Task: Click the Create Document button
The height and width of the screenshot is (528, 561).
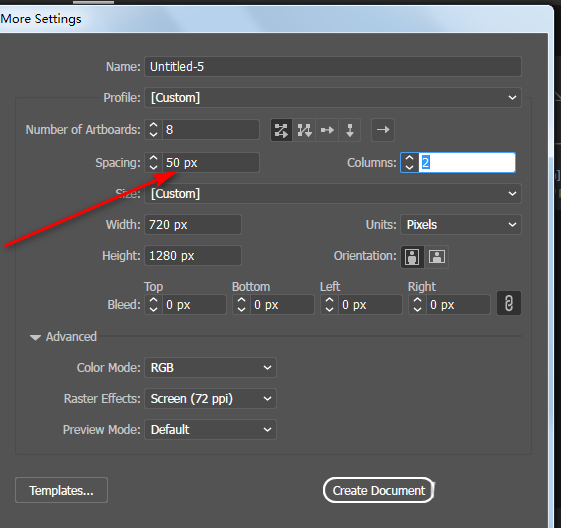Action: click(379, 490)
